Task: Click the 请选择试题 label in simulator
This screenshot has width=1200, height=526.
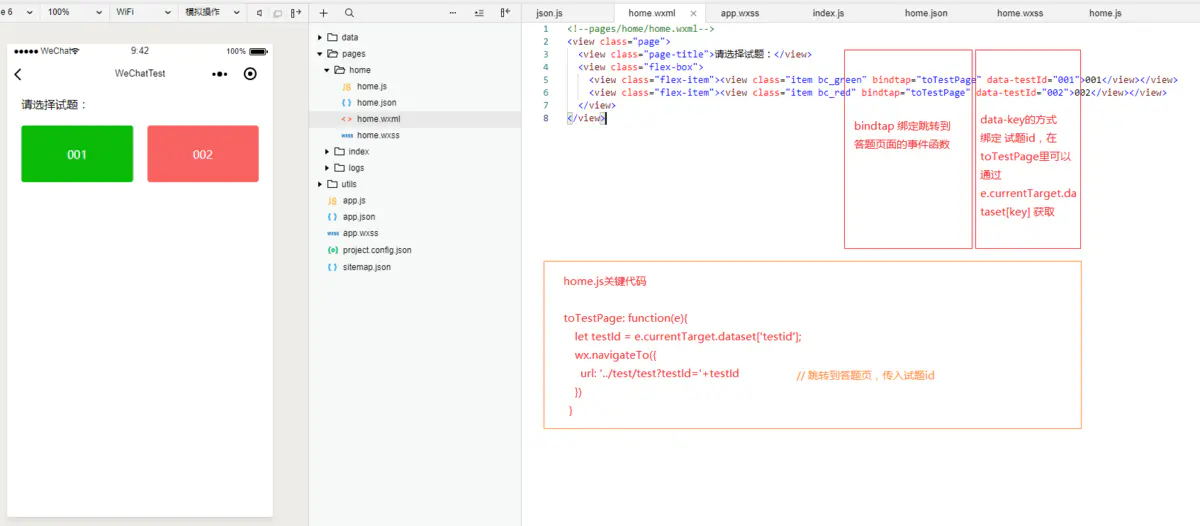Action: pos(55,104)
